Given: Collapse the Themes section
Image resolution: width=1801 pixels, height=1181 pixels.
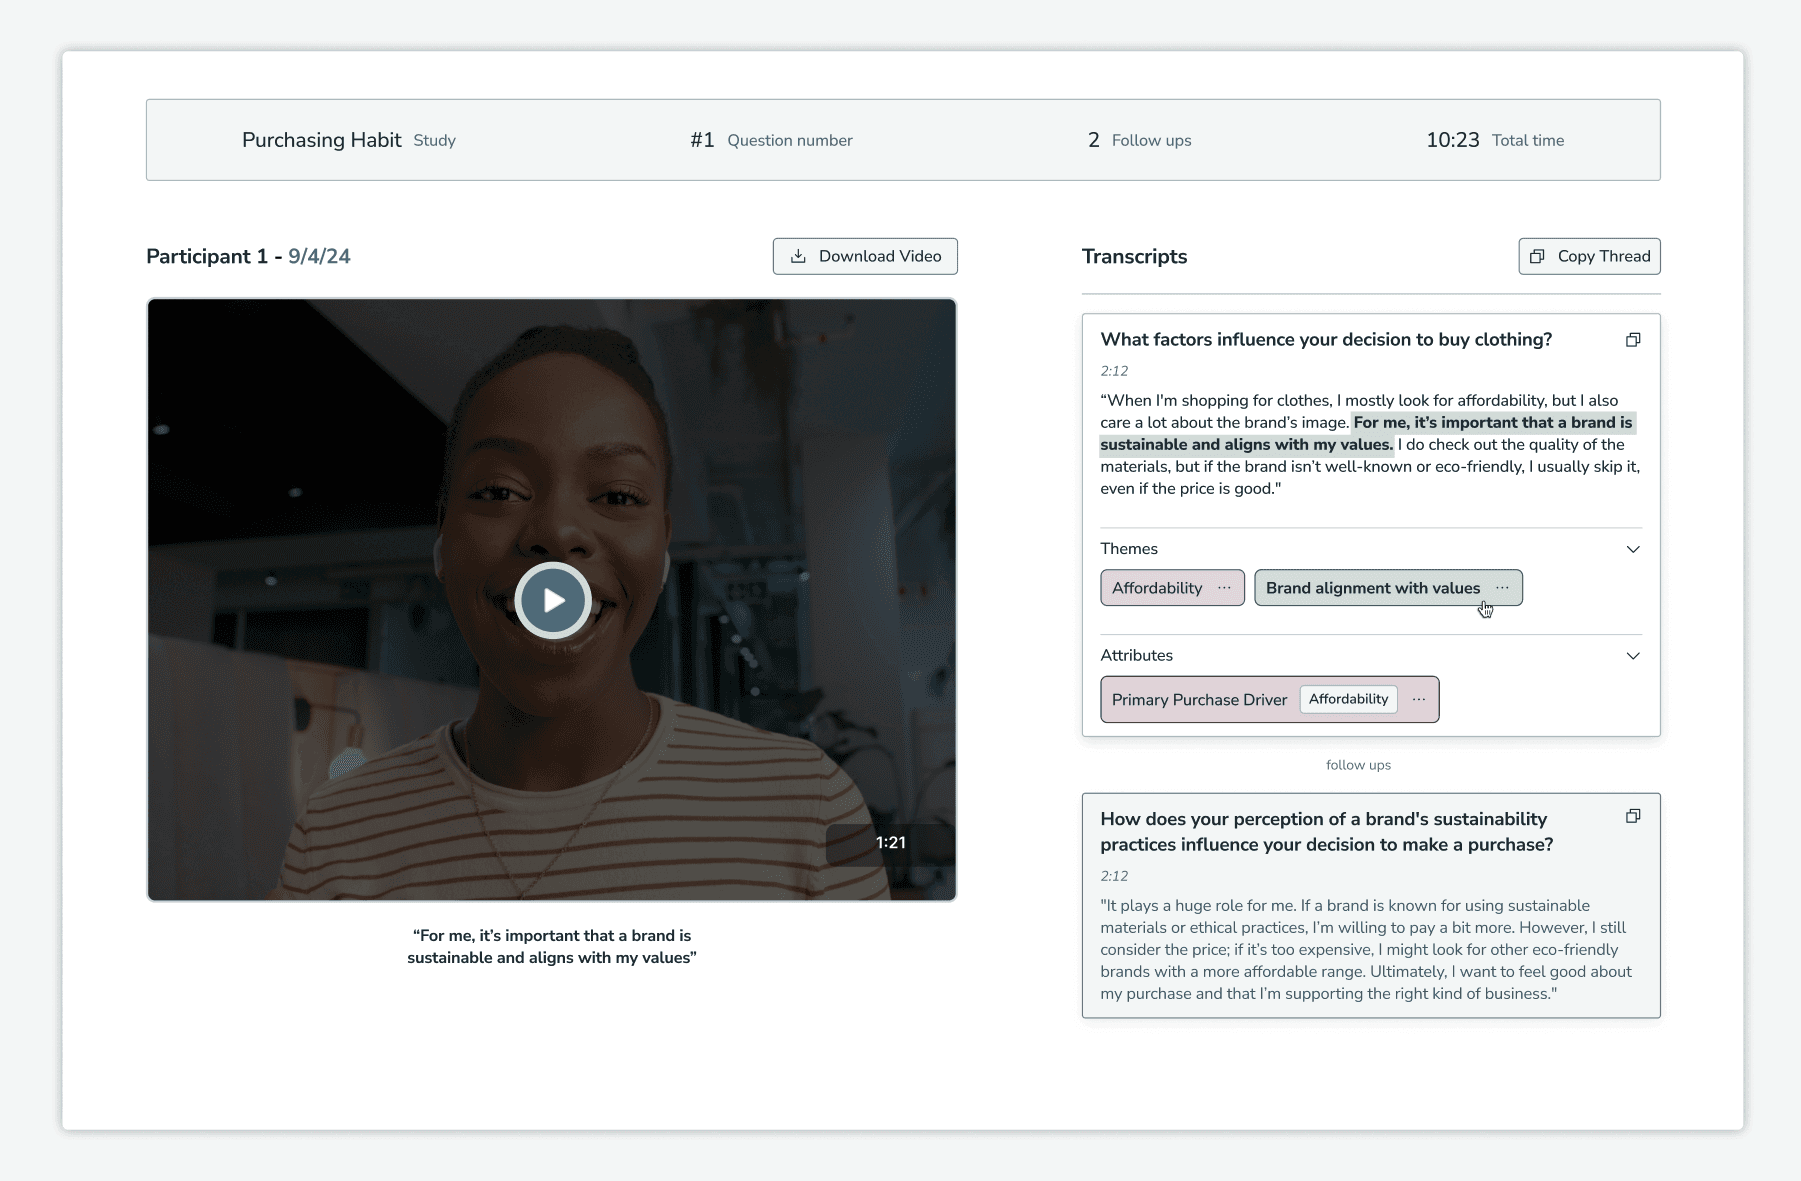Looking at the screenshot, I should (x=1633, y=549).
